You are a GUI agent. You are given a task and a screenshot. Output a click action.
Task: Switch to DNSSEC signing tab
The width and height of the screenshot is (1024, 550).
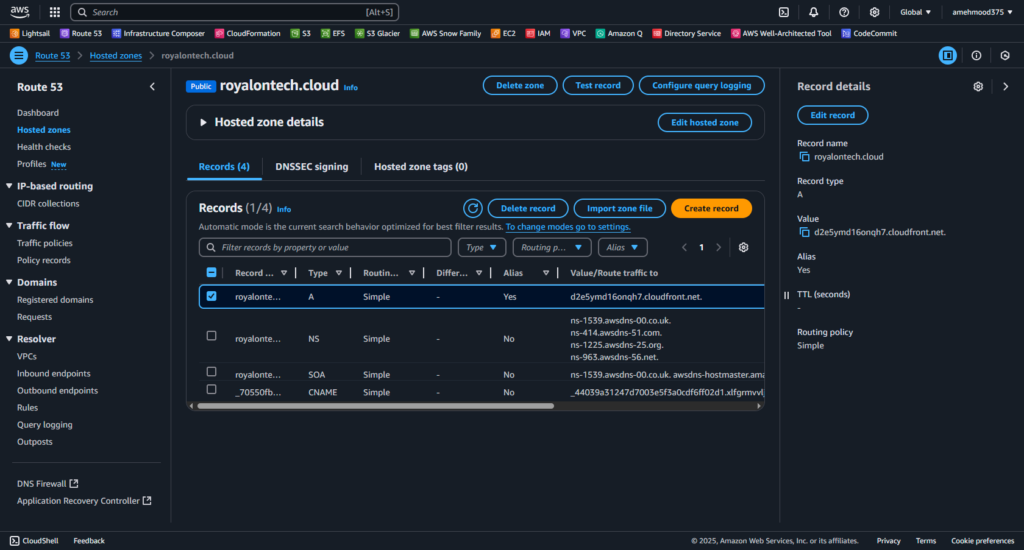click(312, 167)
